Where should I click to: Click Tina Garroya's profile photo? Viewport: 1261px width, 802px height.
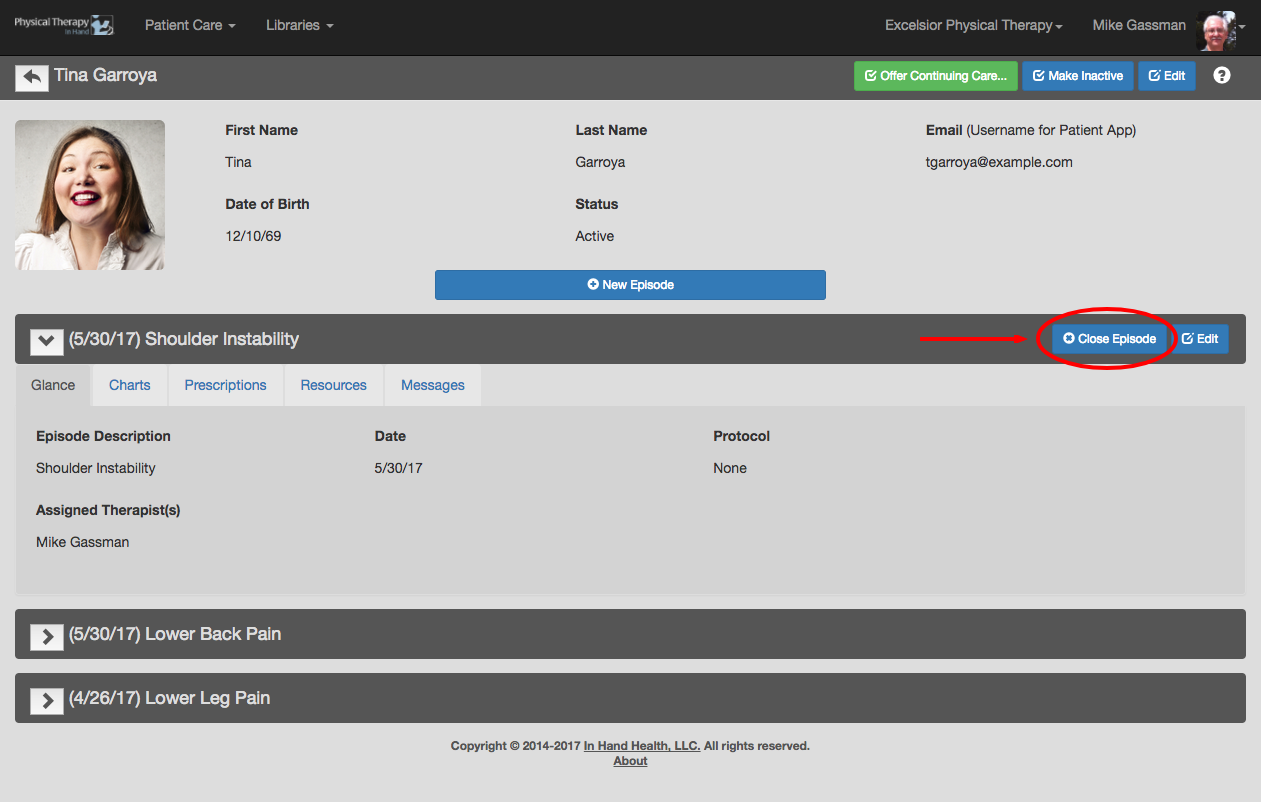point(90,195)
